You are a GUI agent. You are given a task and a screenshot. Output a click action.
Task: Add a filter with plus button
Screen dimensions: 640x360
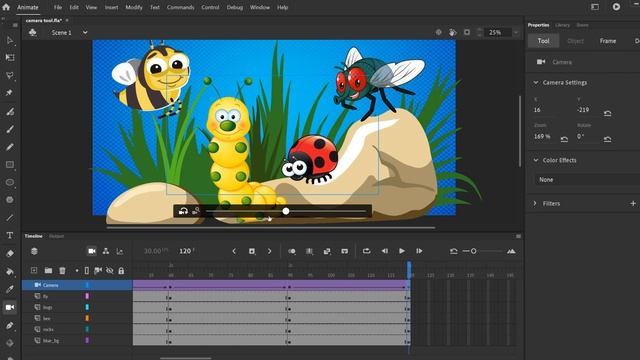tap(633, 203)
